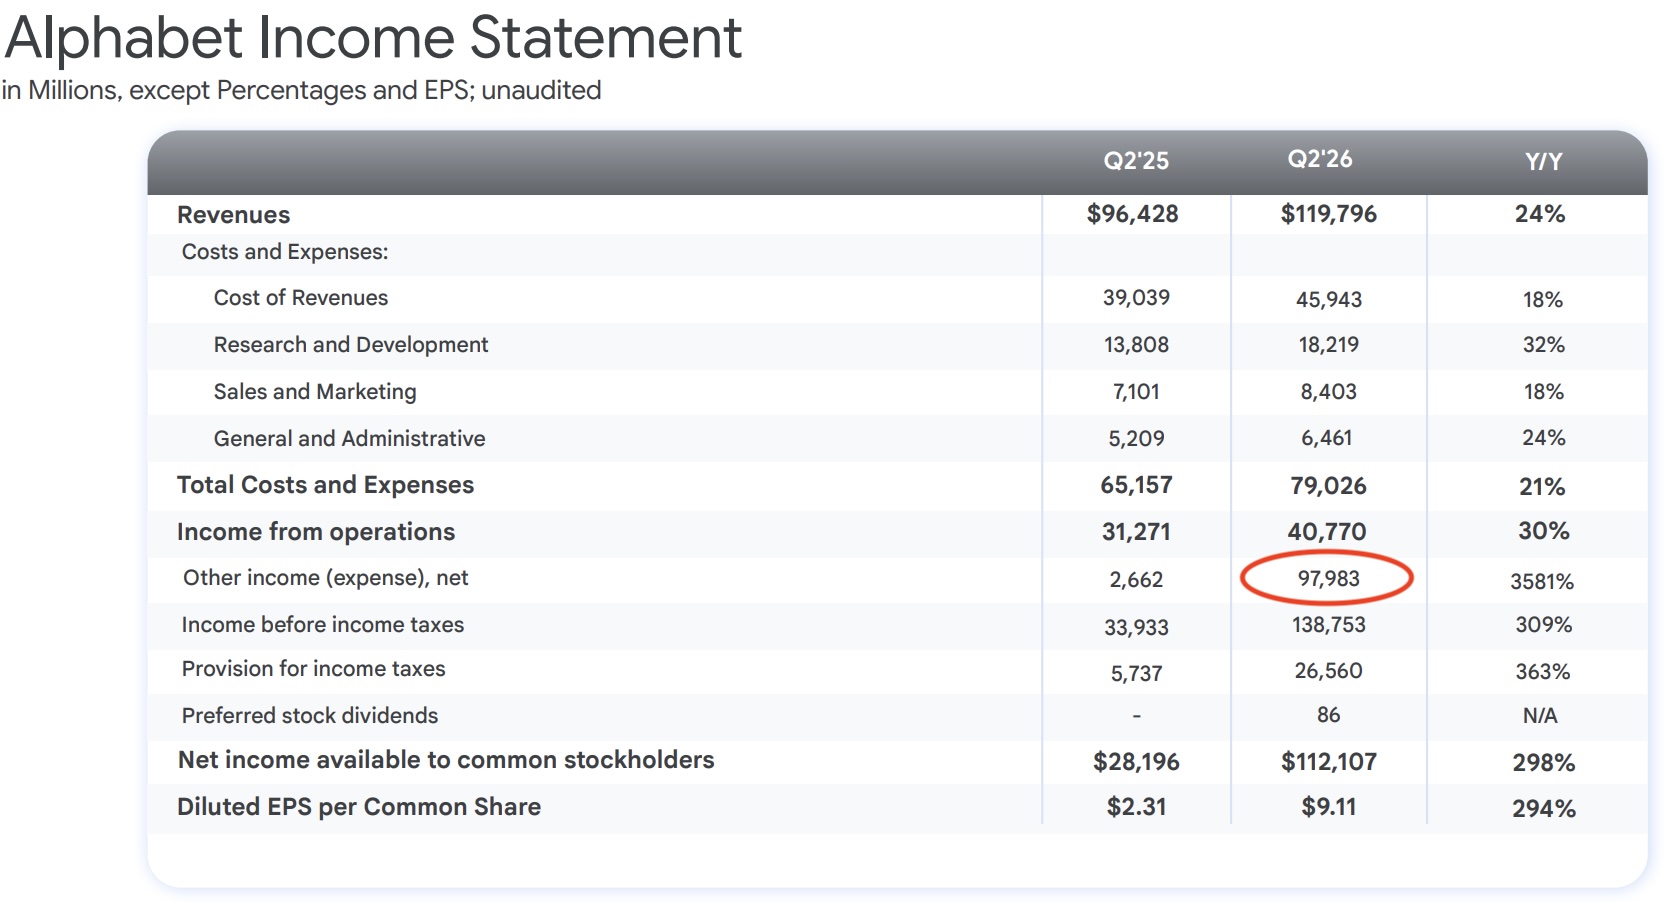Screen dimensions: 1672x922
Task: Select the Preferred stock dividends label
Action: [x=309, y=716]
